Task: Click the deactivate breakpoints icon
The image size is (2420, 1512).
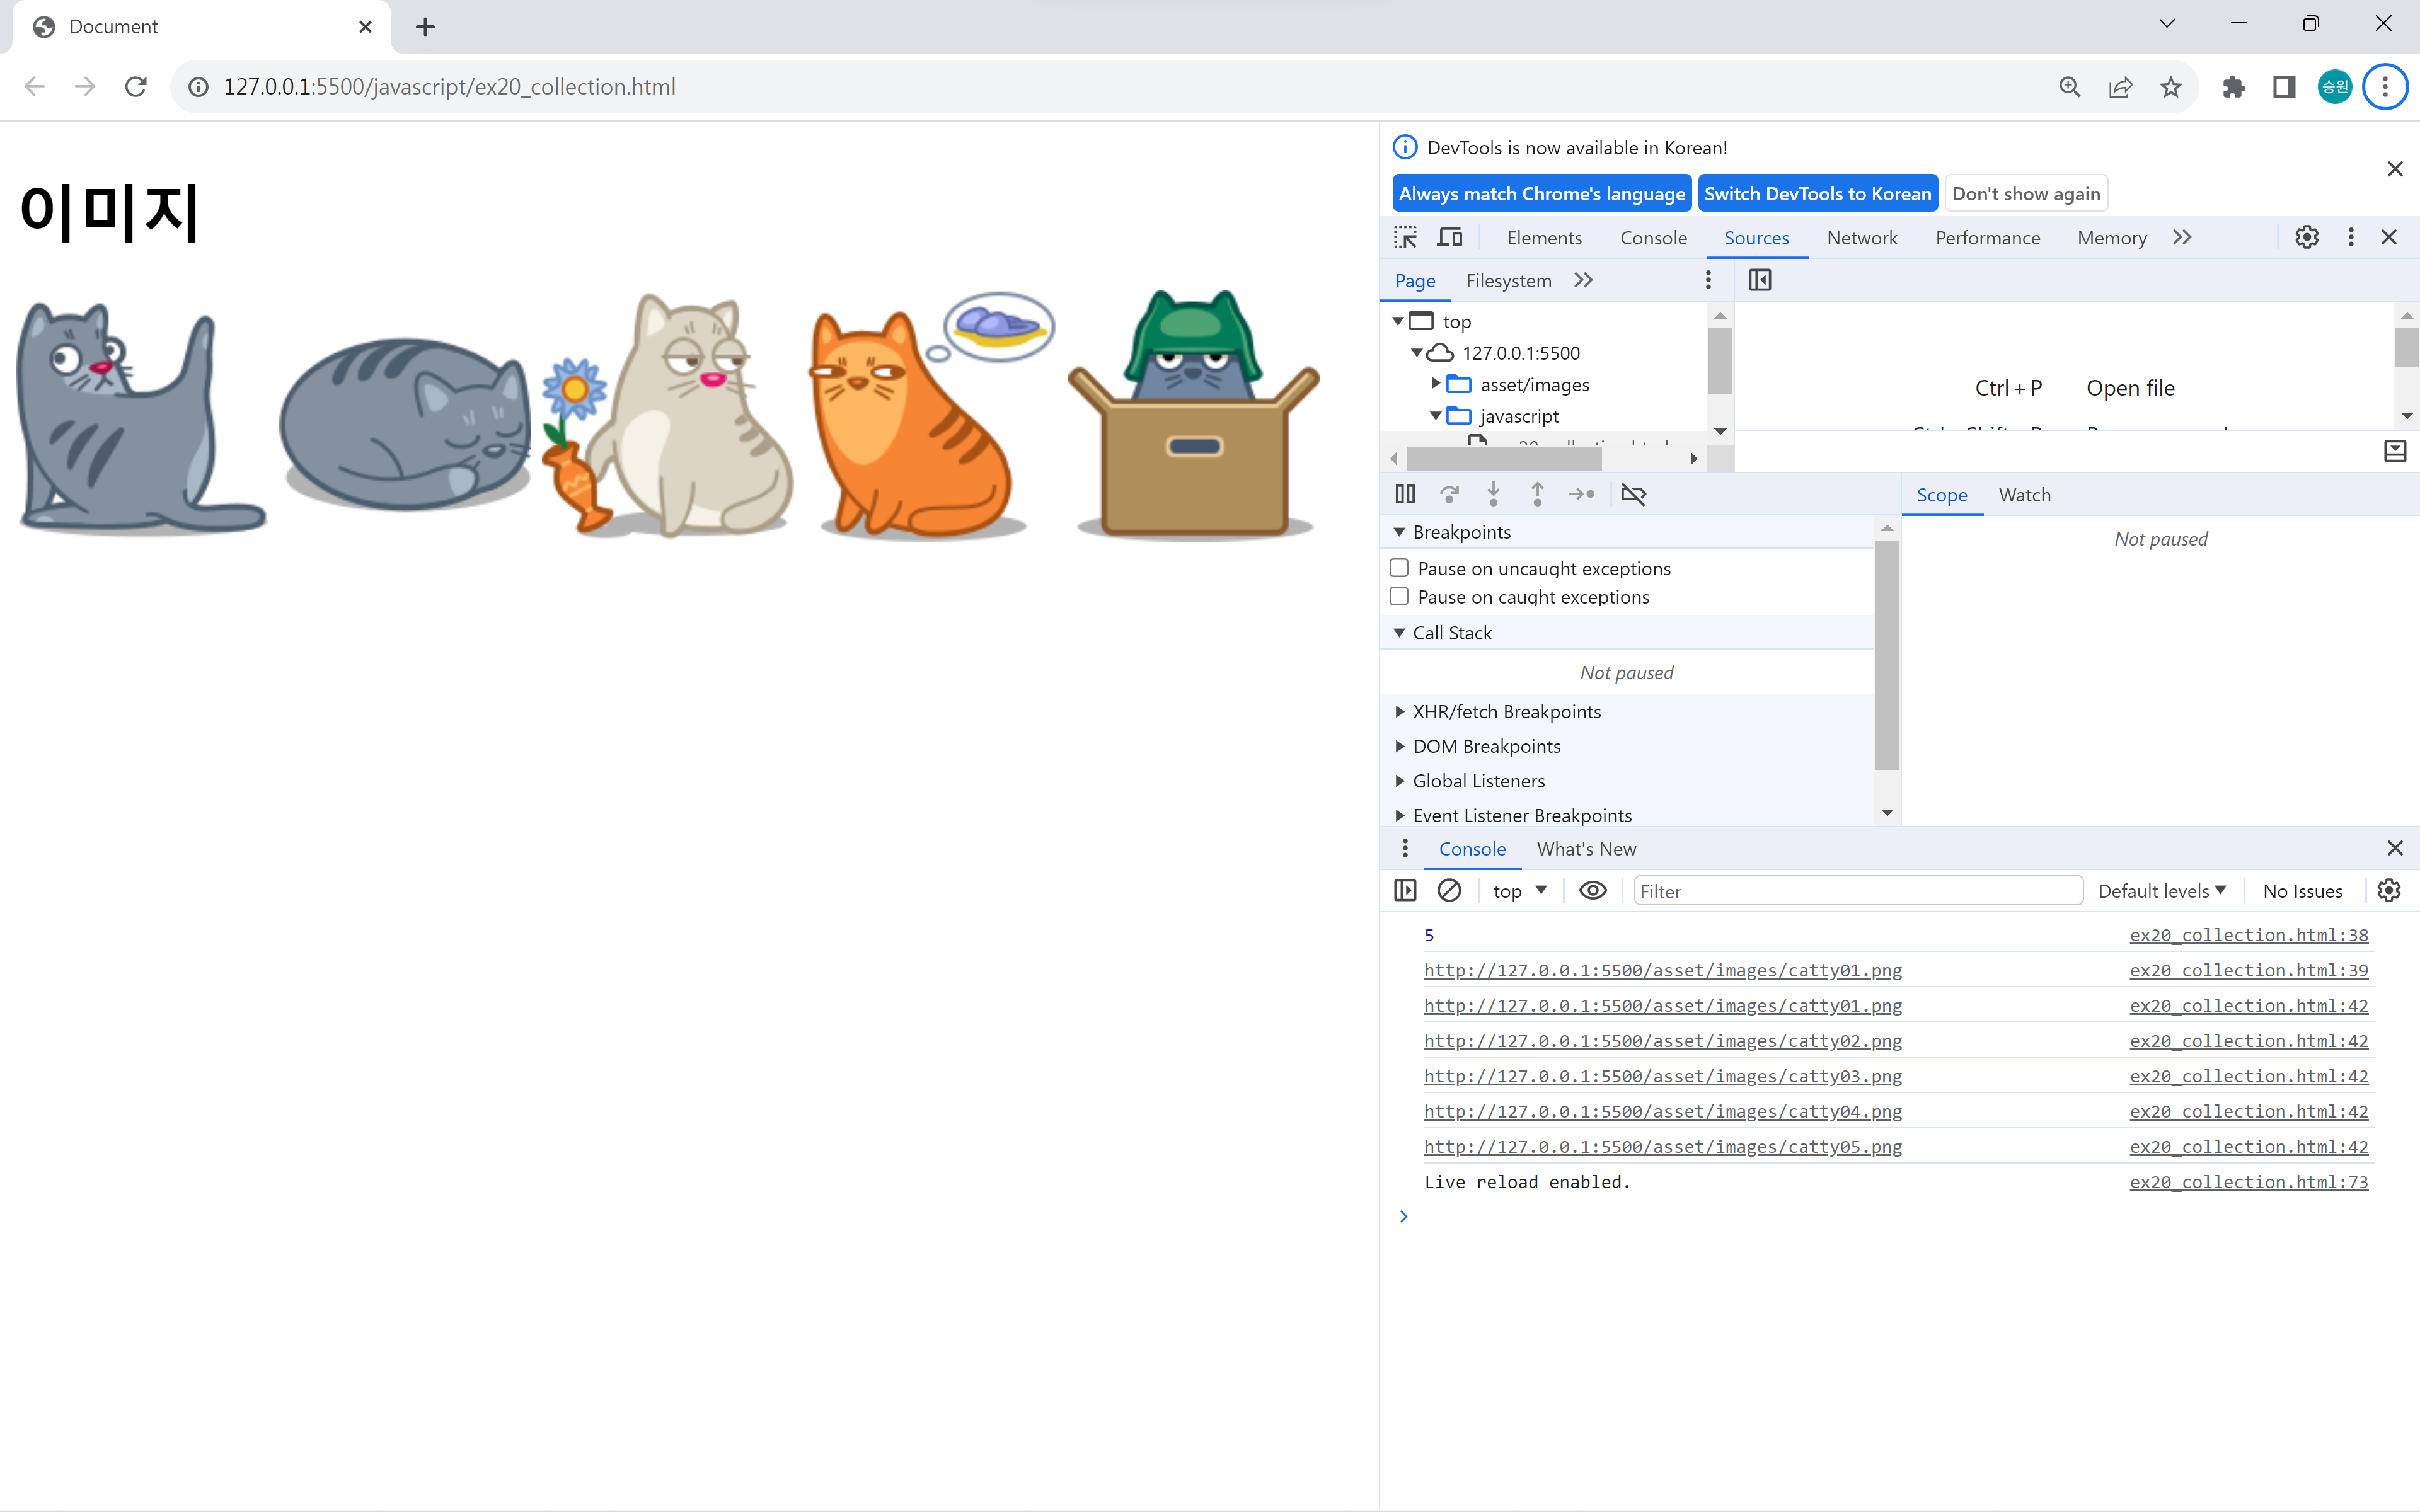Action: click(1633, 494)
